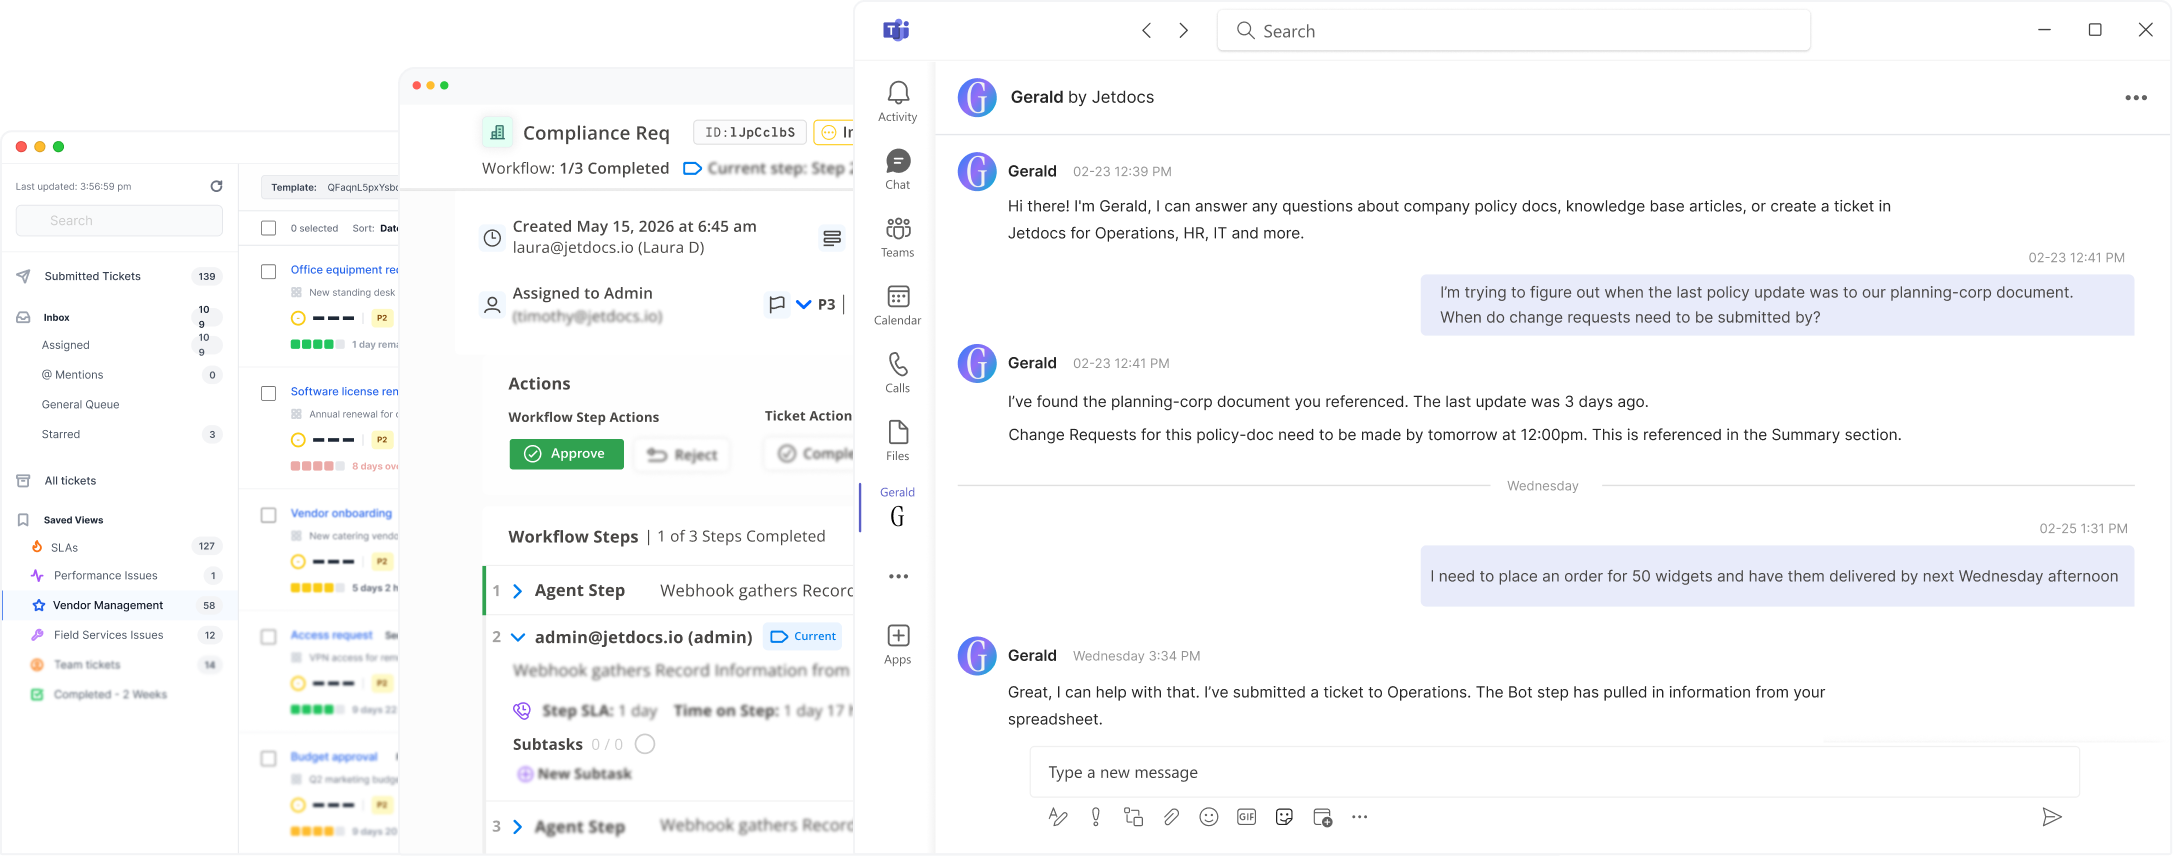The height and width of the screenshot is (856, 2173).
Task: Click the Office equipment ticket link
Action: [343, 270]
